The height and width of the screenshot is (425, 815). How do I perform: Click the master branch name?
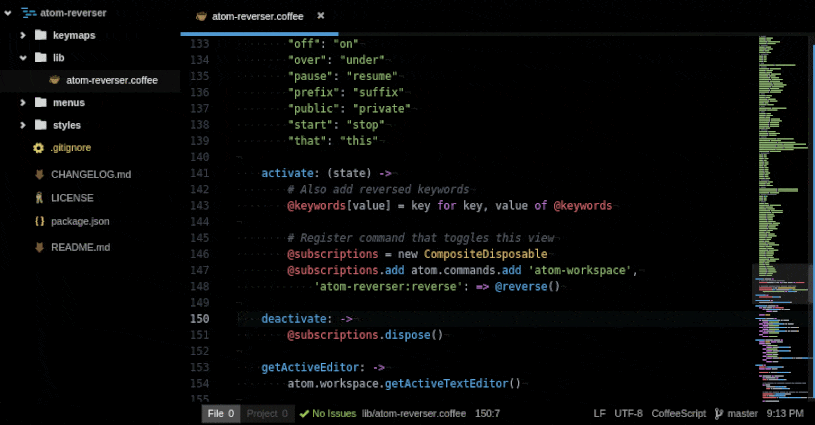click(742, 414)
